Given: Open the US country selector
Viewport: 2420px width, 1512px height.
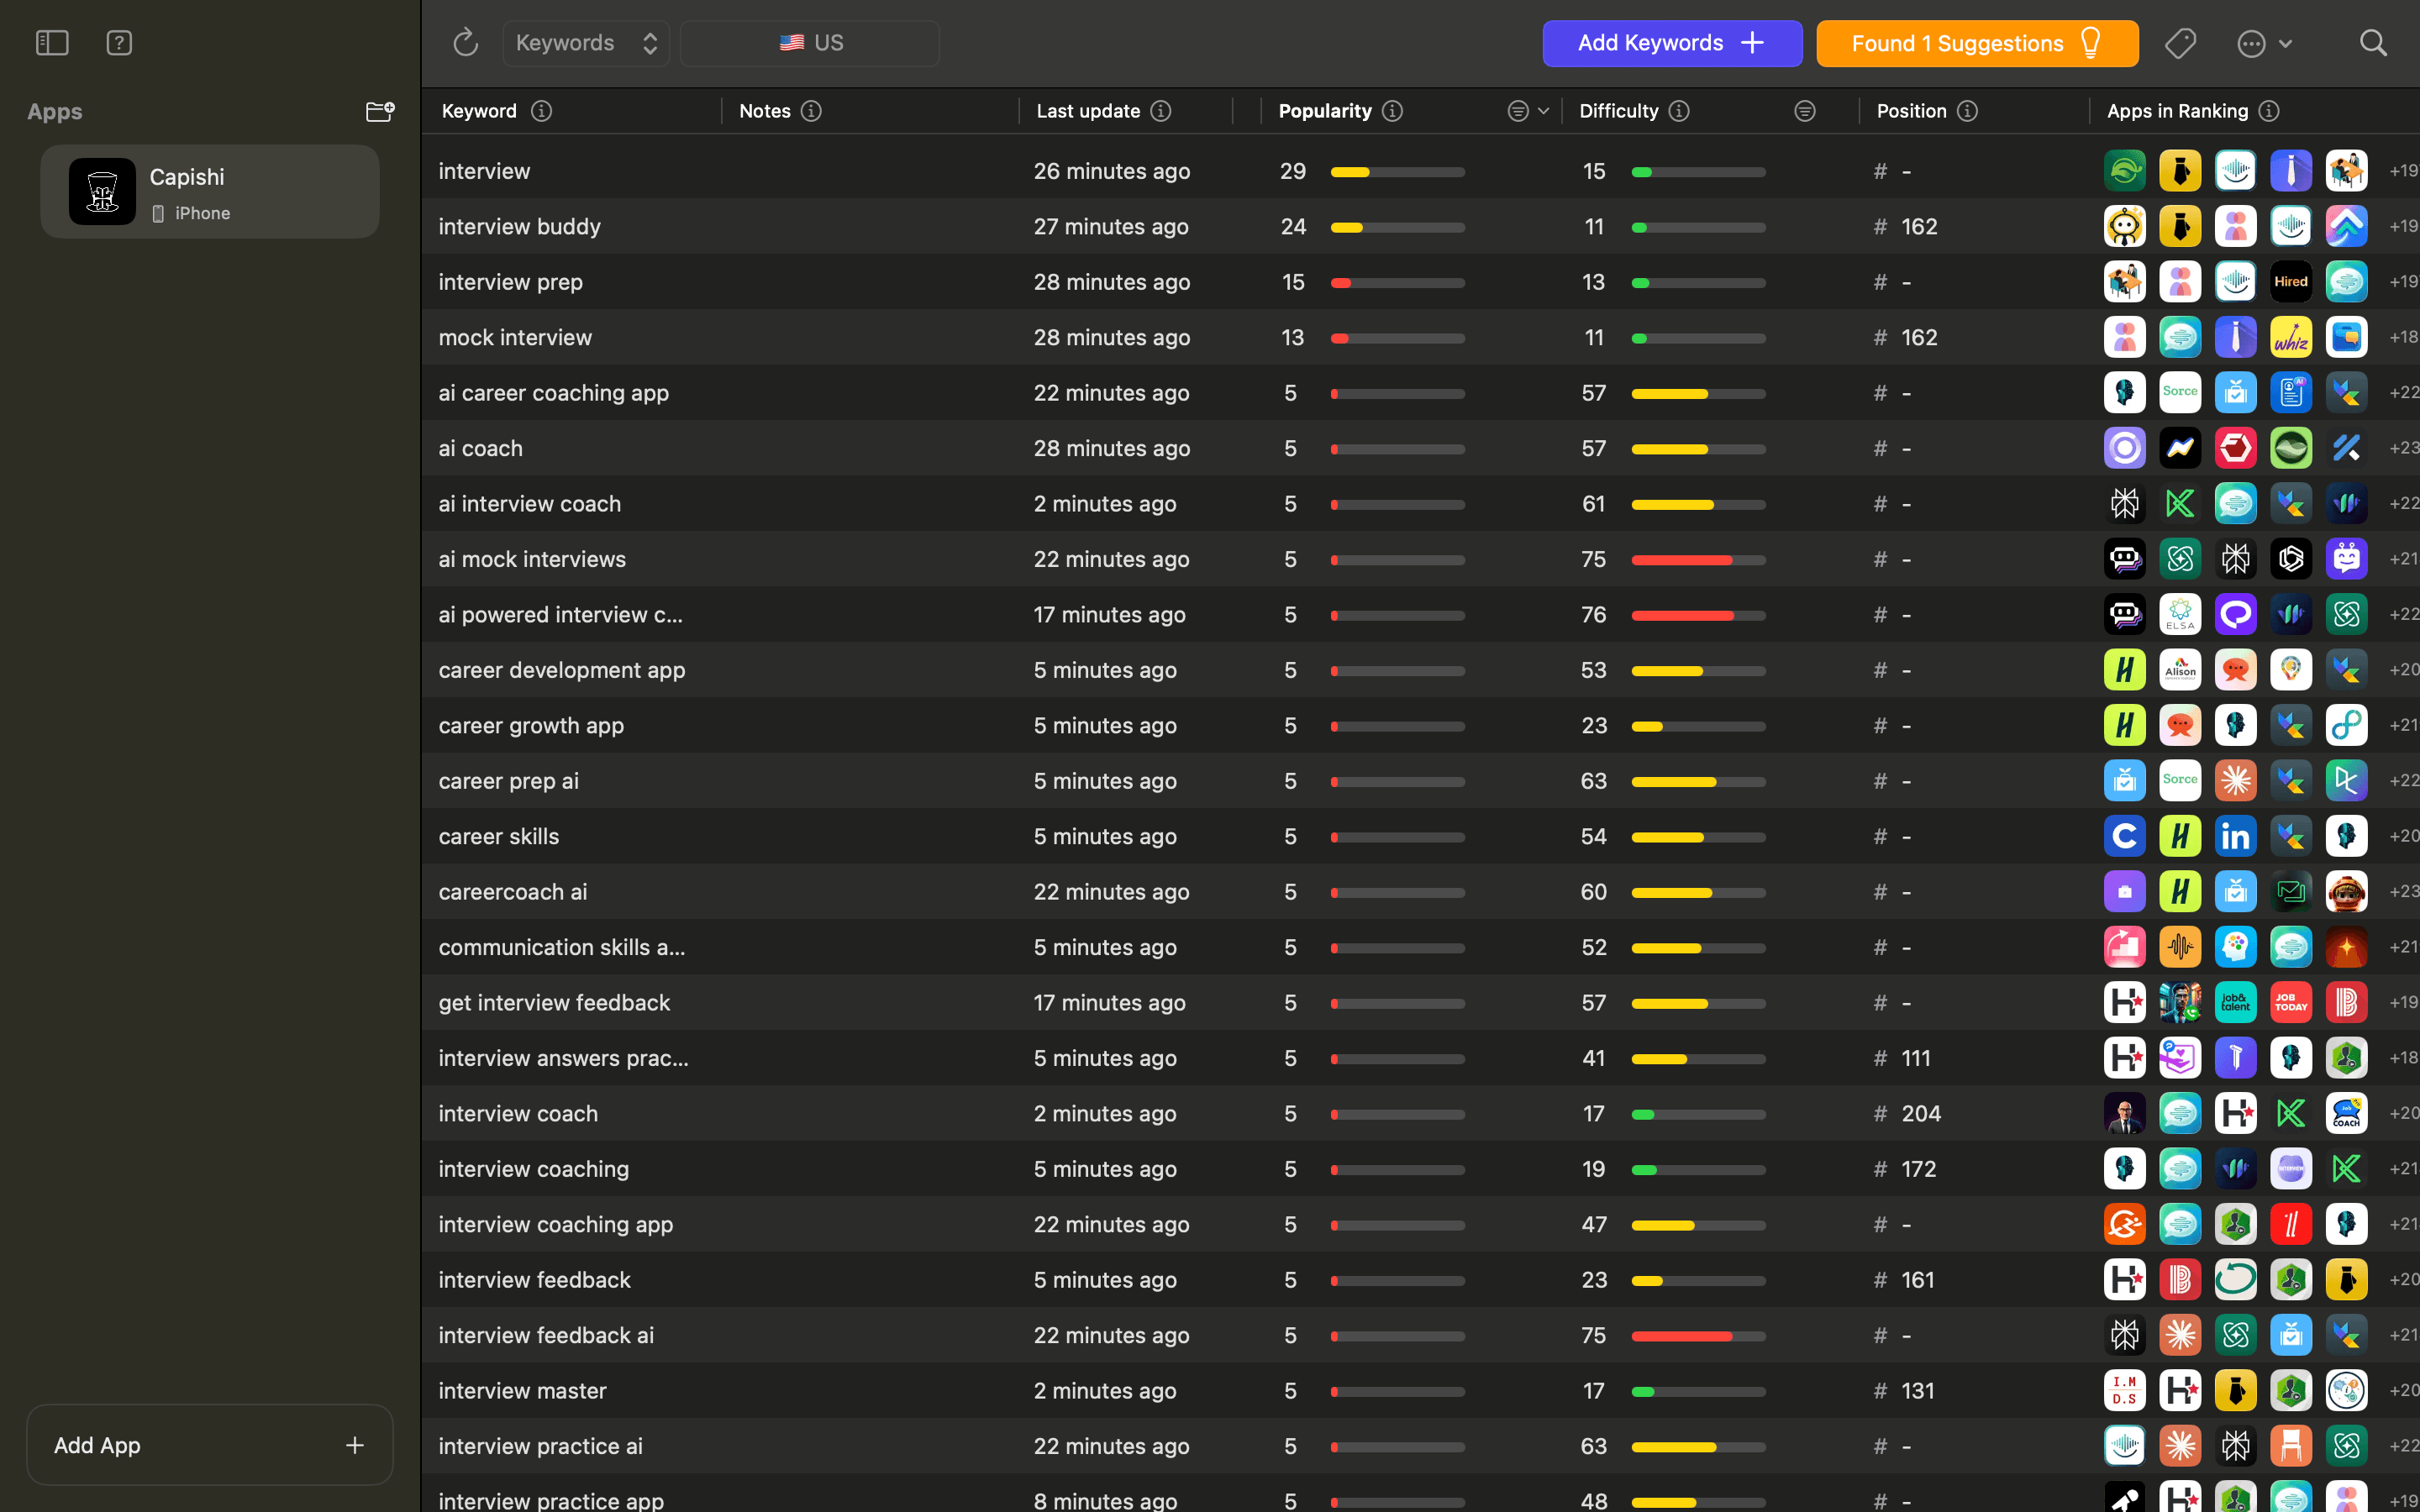Looking at the screenshot, I should [x=809, y=43].
